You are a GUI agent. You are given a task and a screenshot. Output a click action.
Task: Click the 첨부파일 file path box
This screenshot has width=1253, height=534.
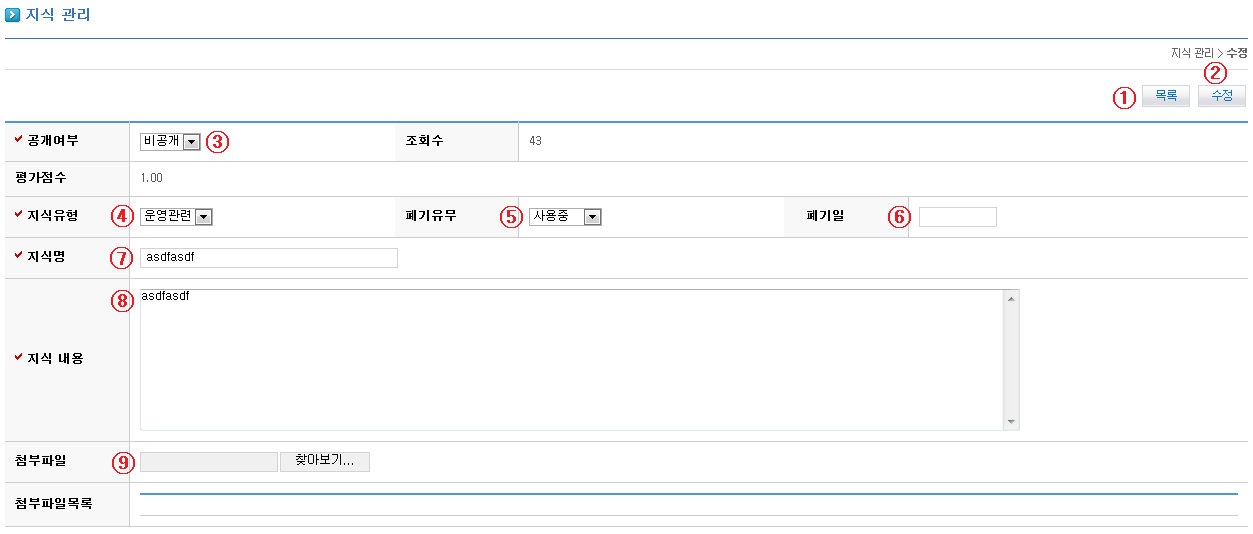pos(209,462)
